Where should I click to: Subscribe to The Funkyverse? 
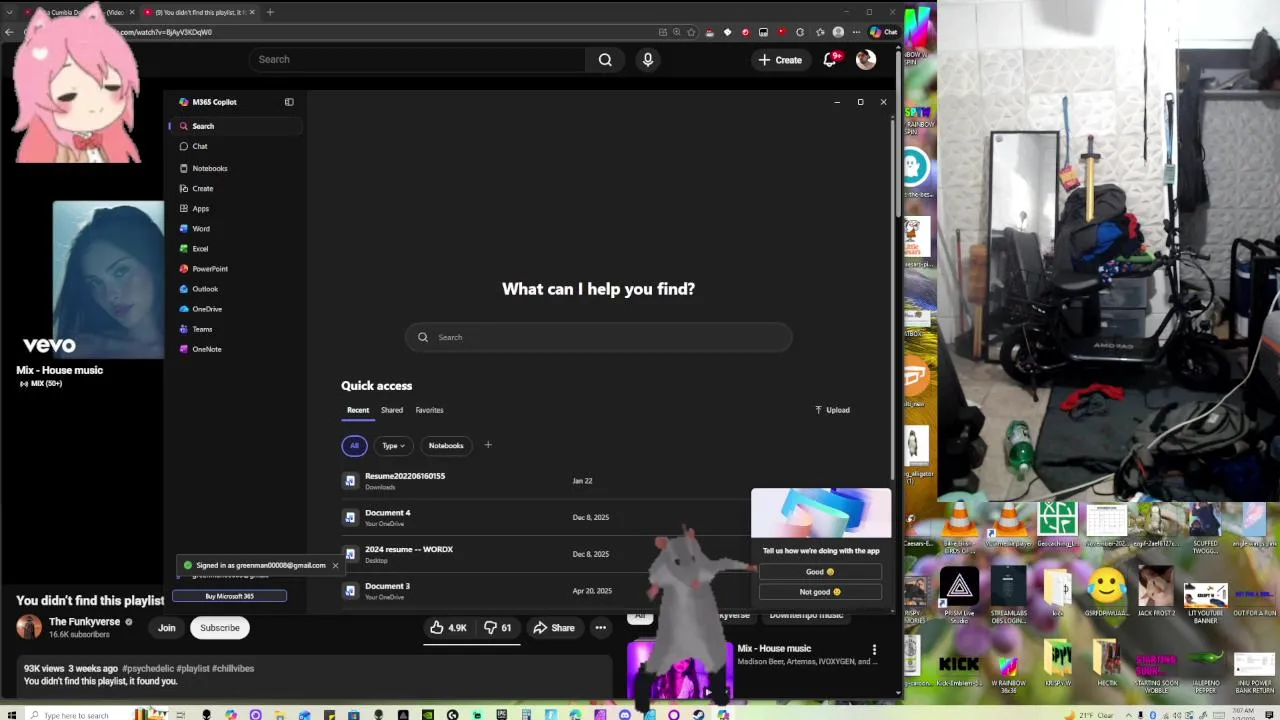click(x=220, y=628)
